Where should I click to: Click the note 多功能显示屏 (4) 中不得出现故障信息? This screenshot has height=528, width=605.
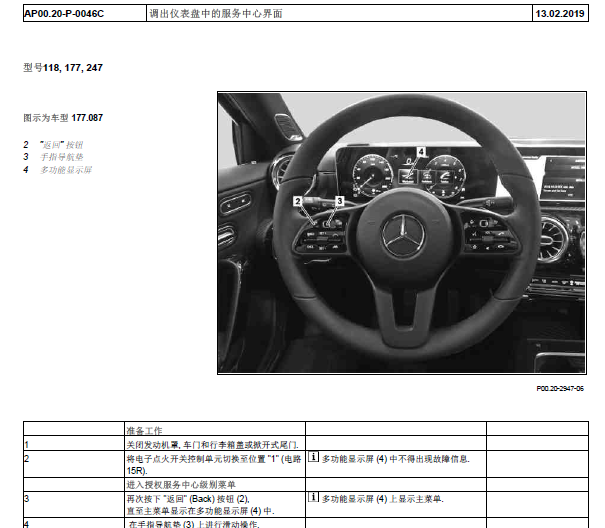pyautogui.click(x=395, y=459)
